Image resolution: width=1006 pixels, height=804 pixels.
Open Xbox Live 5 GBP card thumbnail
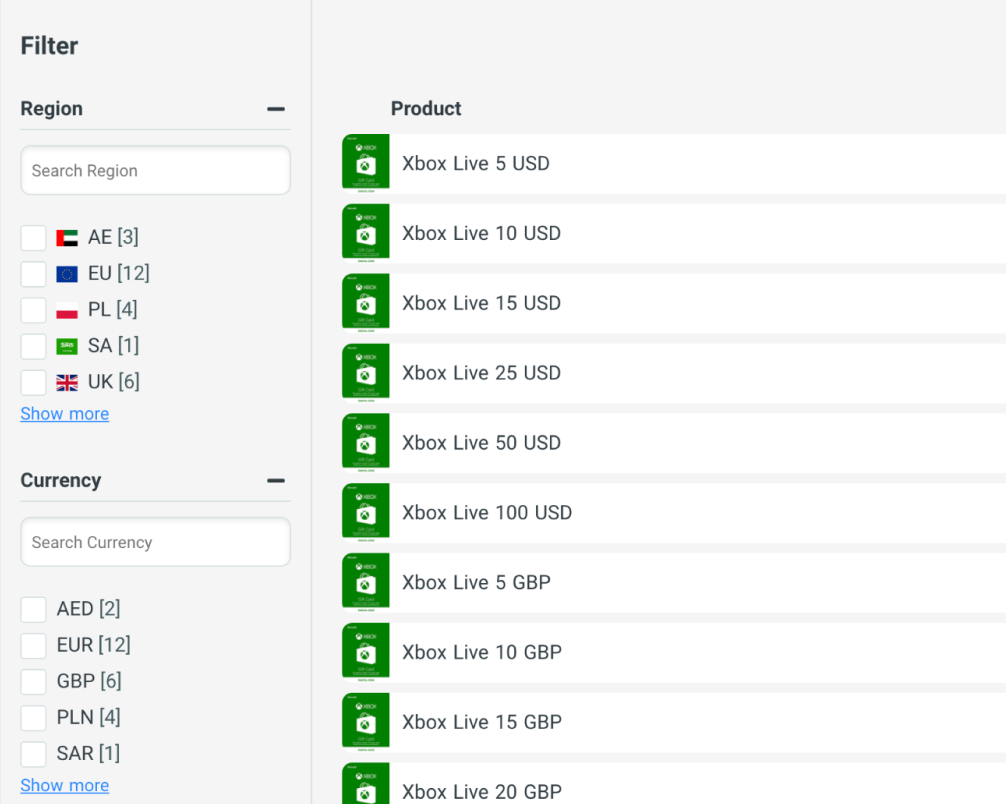366,583
